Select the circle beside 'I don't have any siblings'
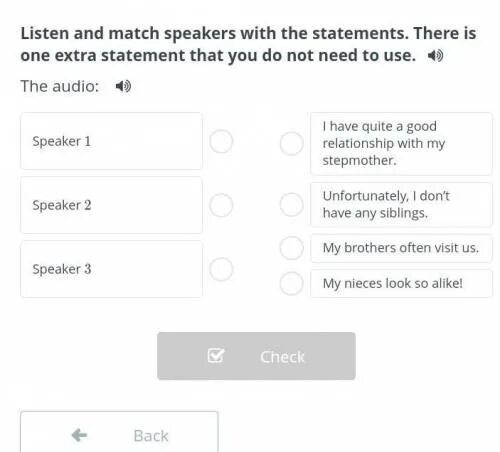Viewport: 500px width, 452px height. tap(291, 205)
